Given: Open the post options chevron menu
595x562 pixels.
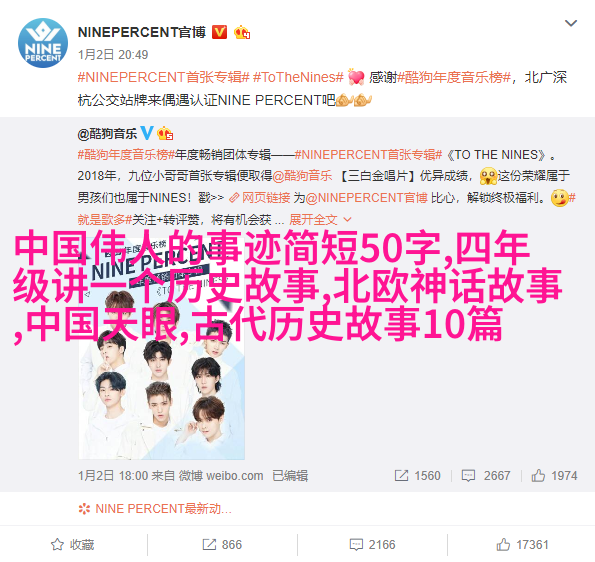Looking at the screenshot, I should tap(571, 23).
